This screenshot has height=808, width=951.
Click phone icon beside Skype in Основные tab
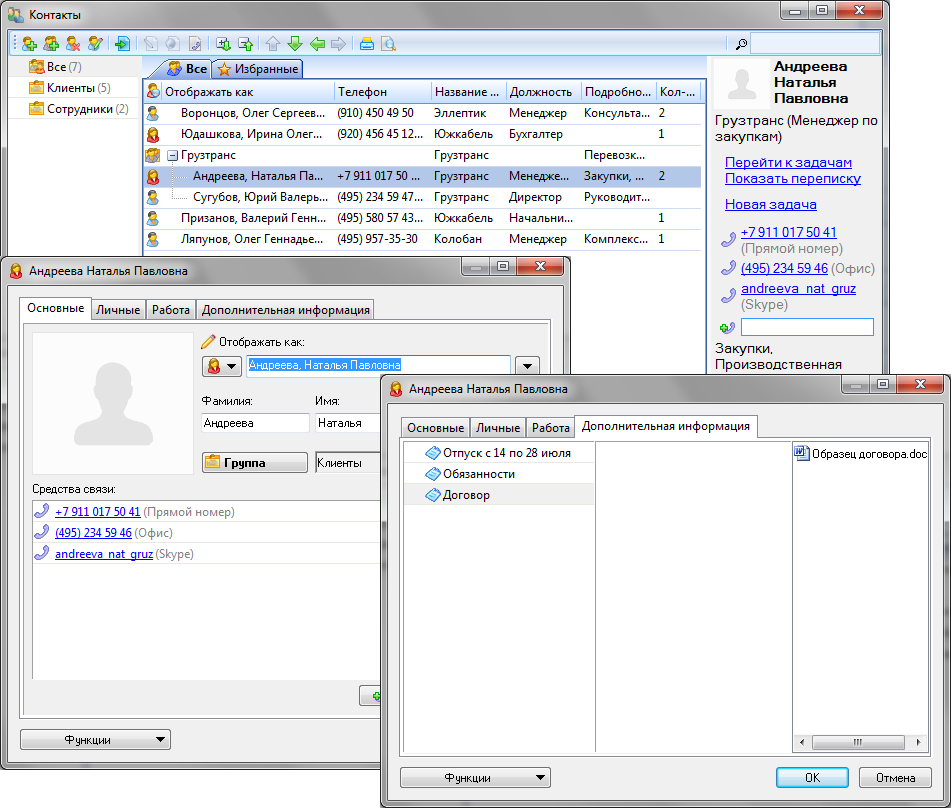pos(42,553)
